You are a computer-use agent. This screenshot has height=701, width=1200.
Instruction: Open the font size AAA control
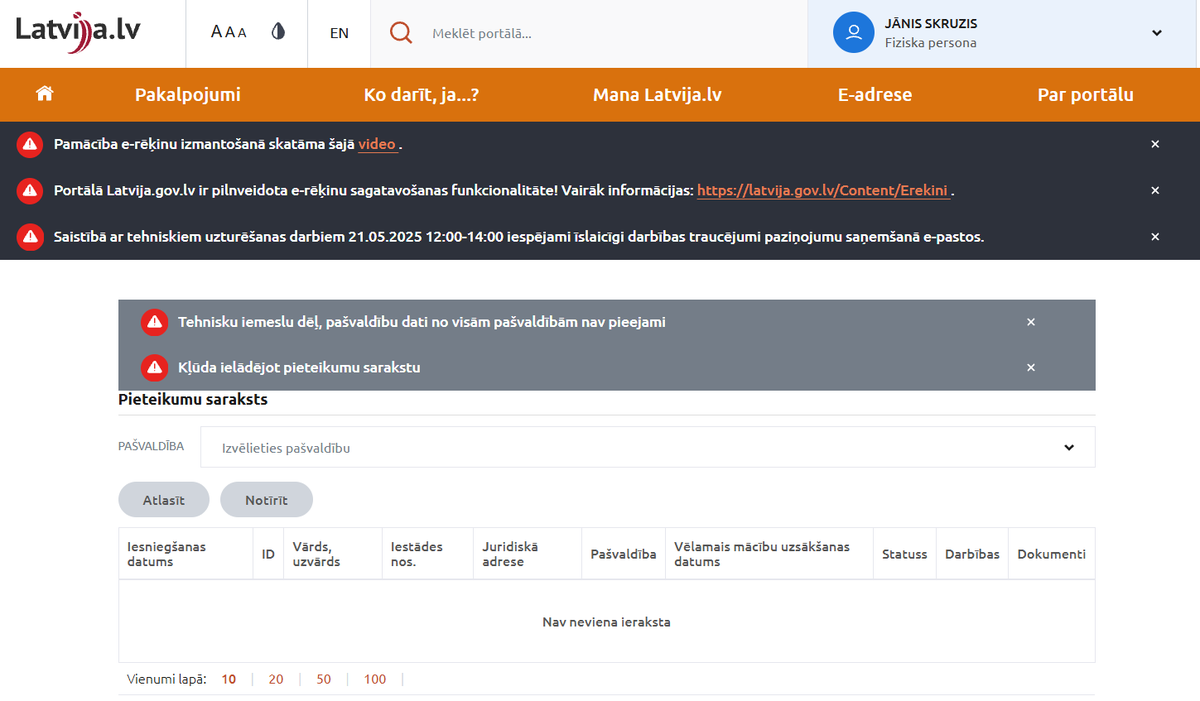(229, 32)
